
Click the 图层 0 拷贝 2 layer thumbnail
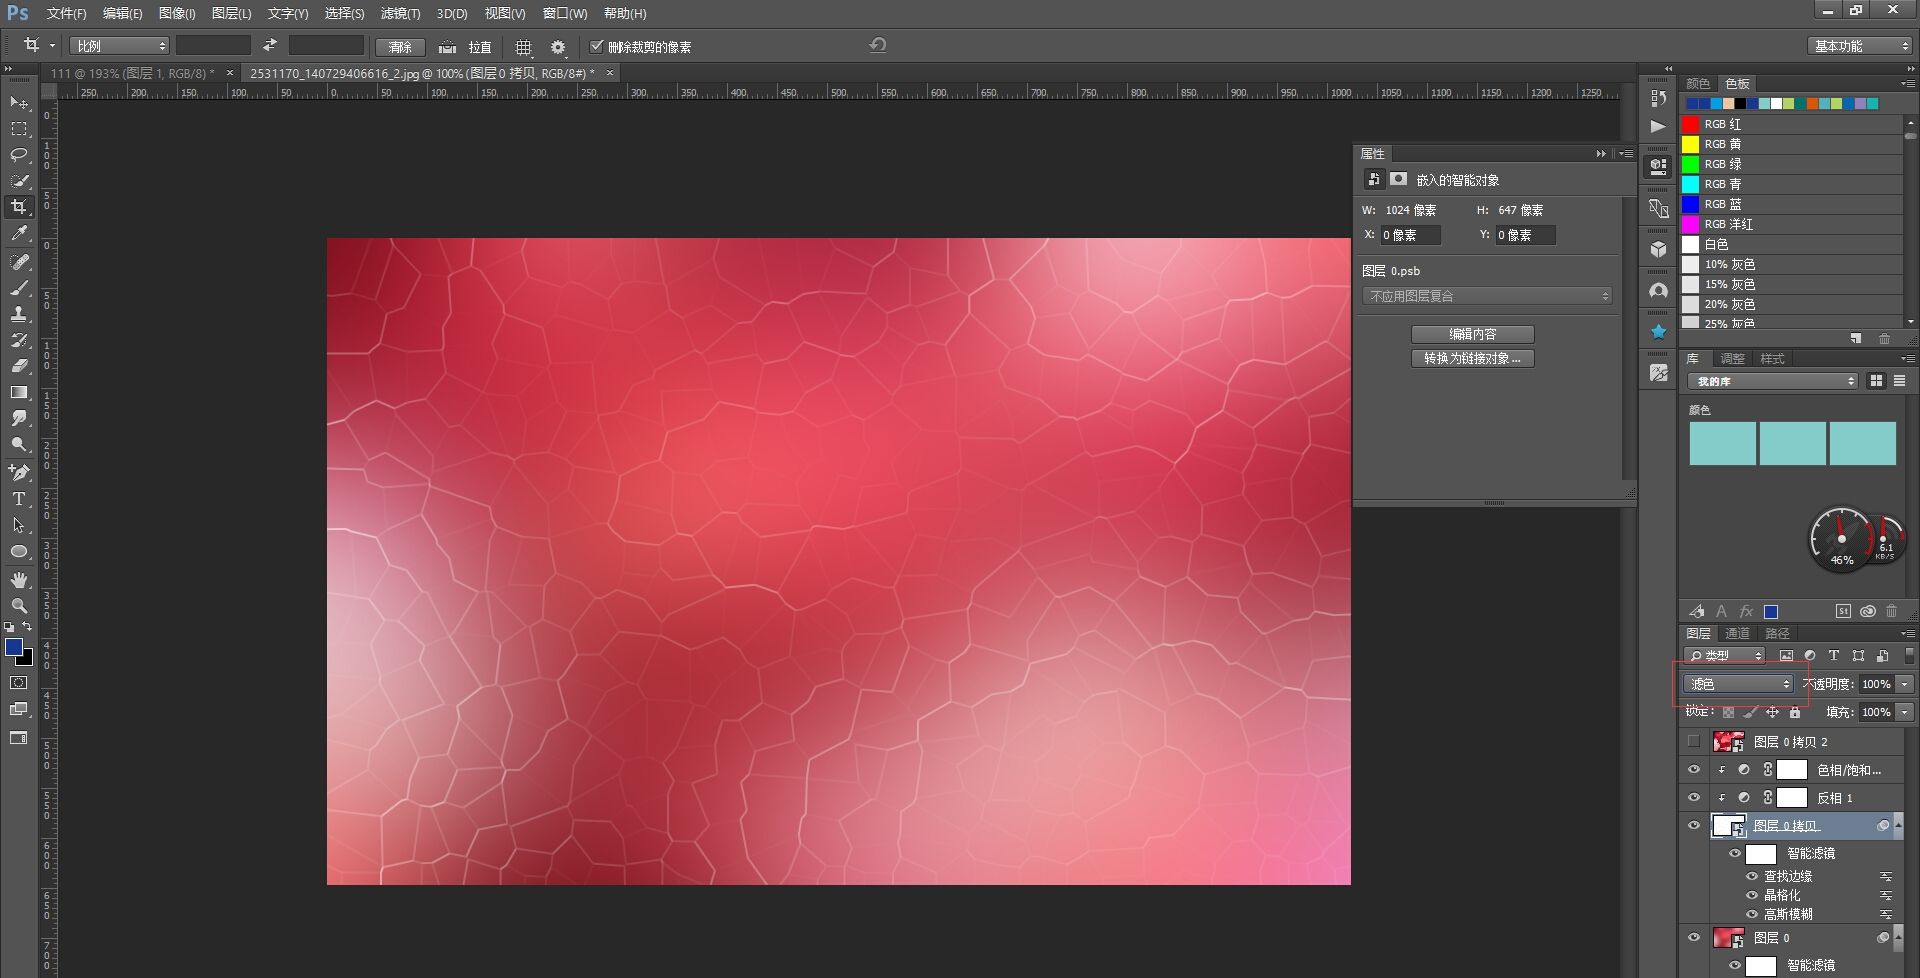point(1728,742)
